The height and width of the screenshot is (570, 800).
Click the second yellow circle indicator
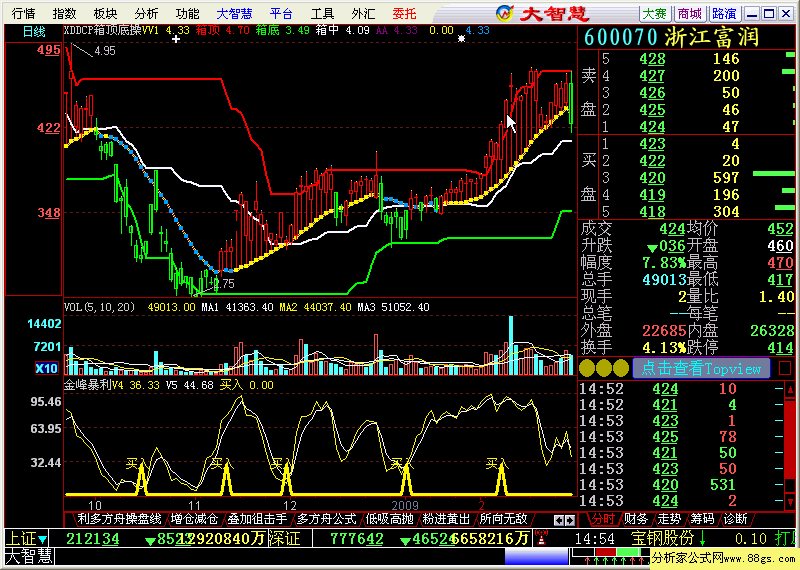coord(604,368)
